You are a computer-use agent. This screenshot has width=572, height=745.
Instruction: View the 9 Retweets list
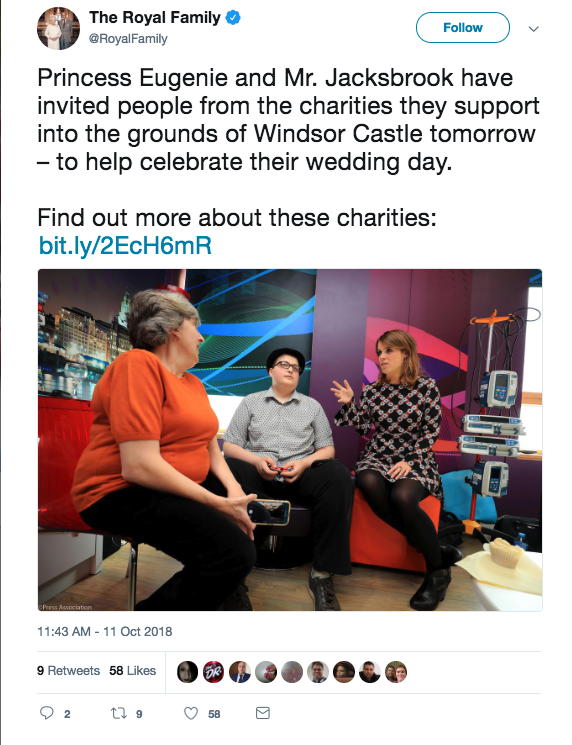pyautogui.click(x=68, y=670)
